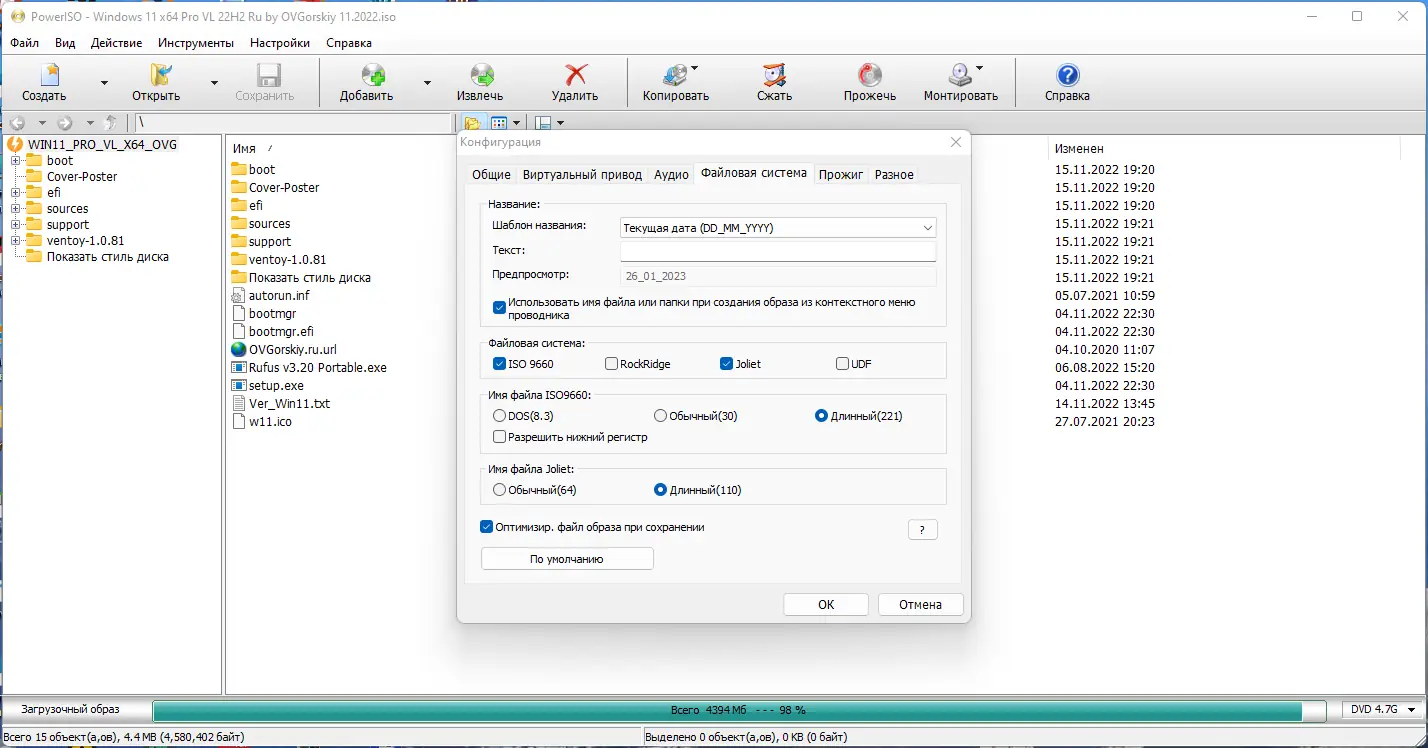Switch to the Прожиг tab
This screenshot has height=748, width=1428.
click(841, 174)
